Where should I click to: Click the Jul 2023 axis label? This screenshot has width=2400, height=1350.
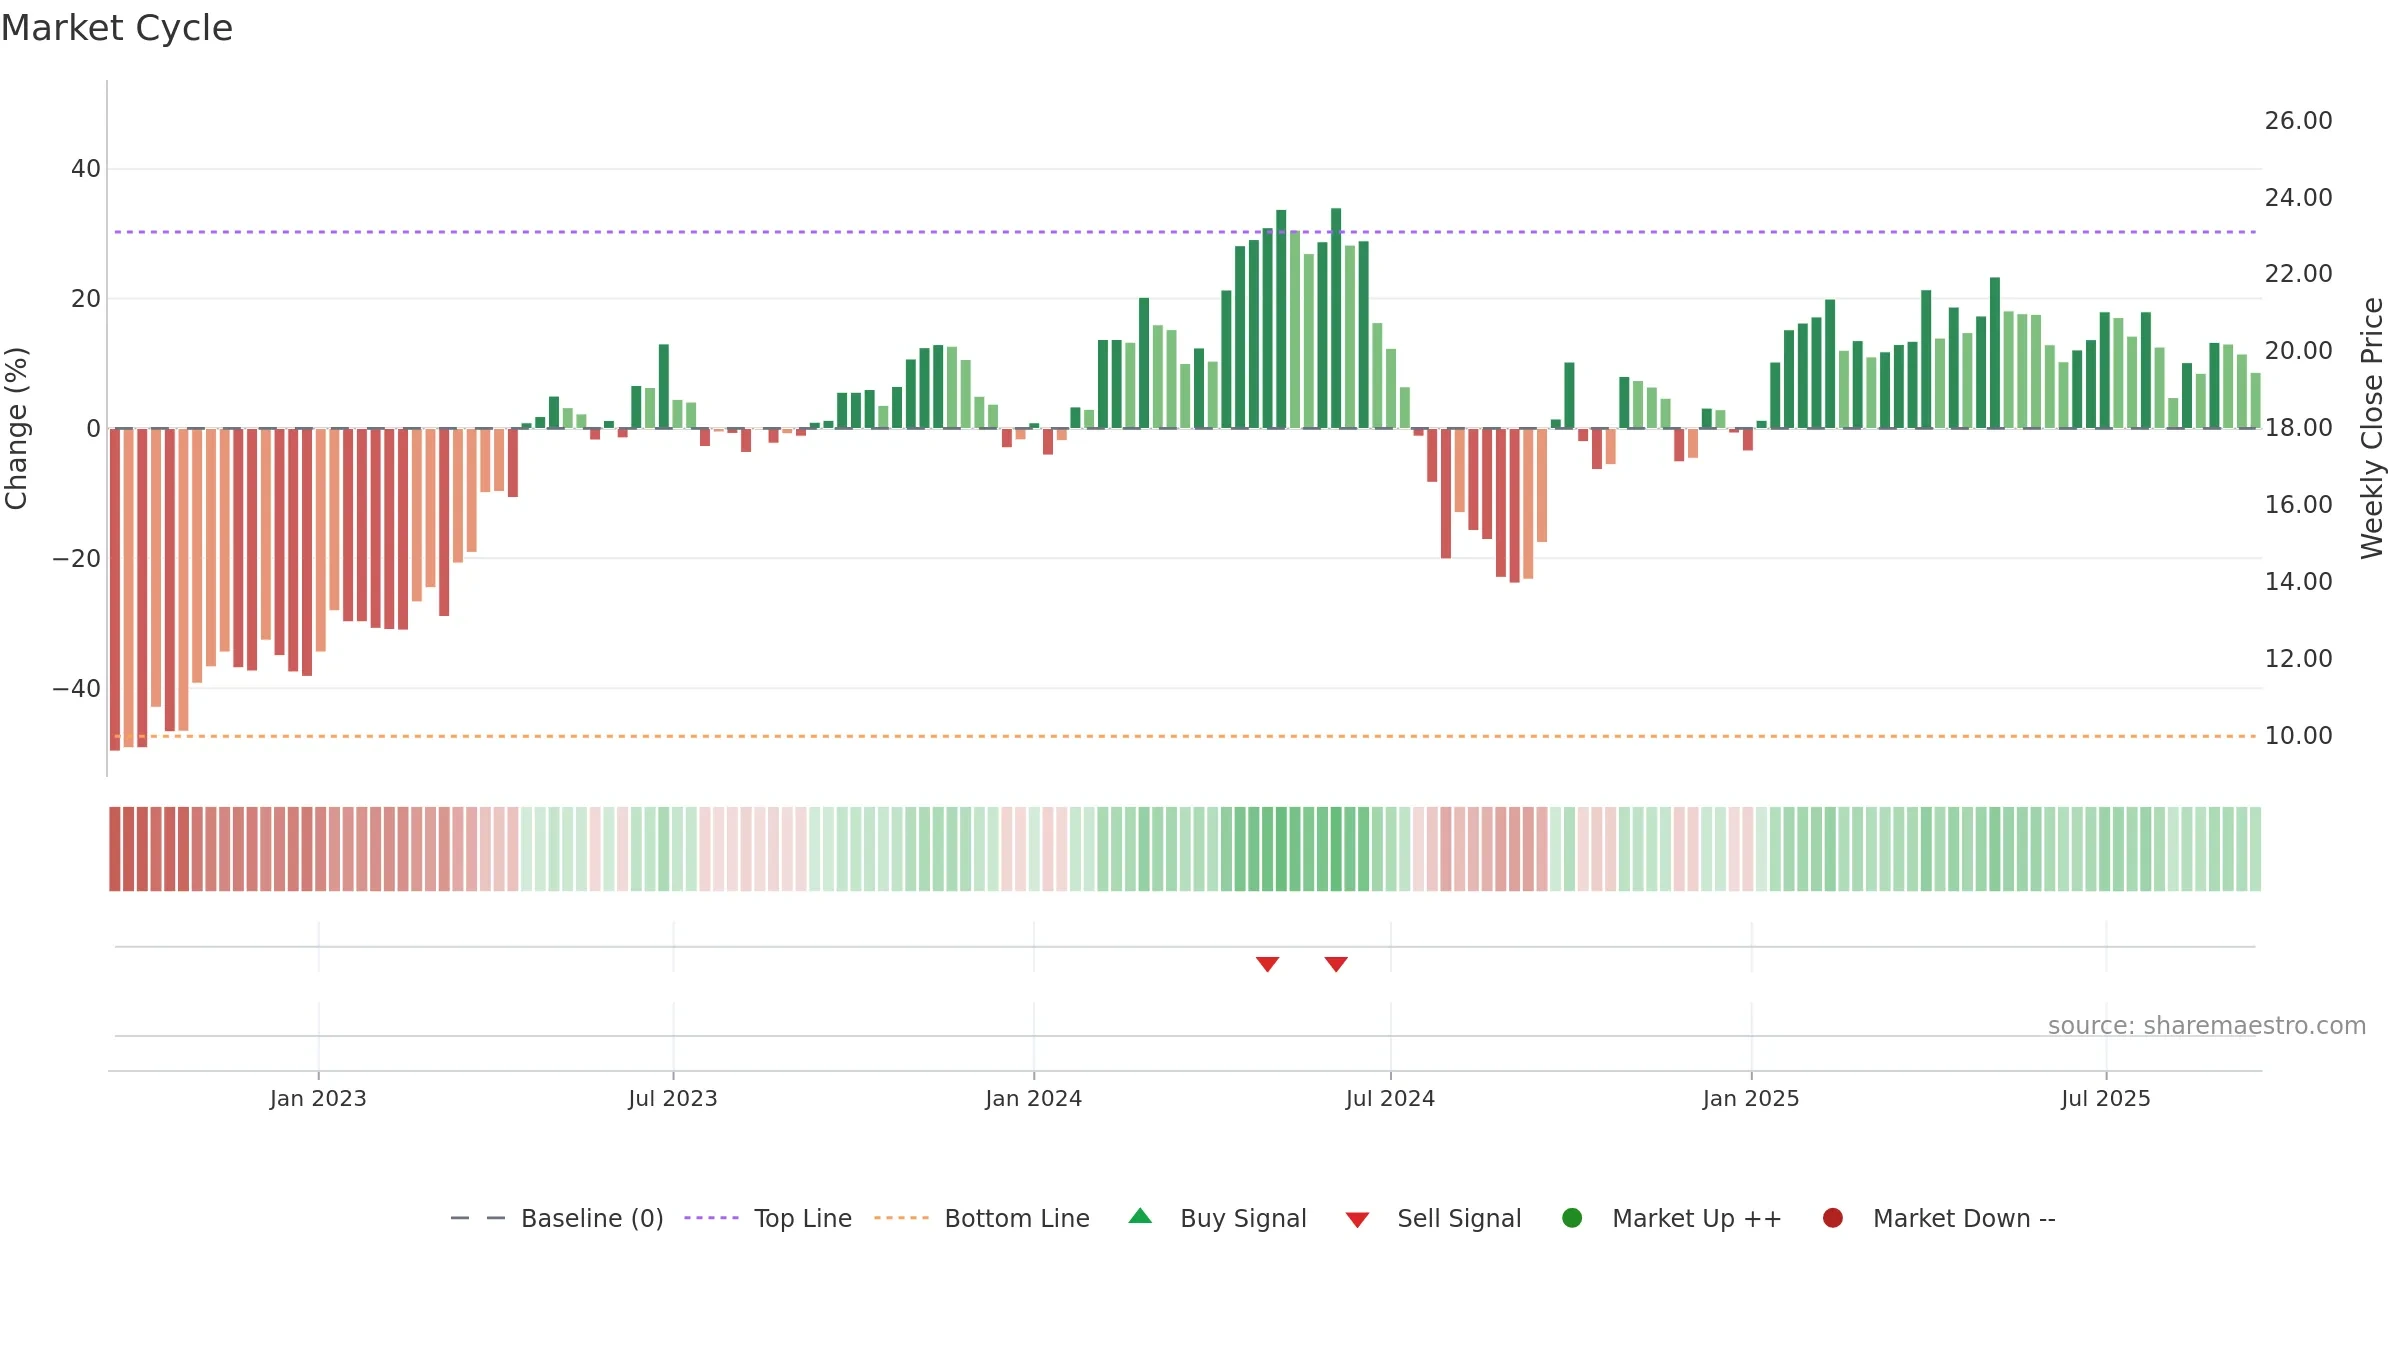(x=673, y=1099)
